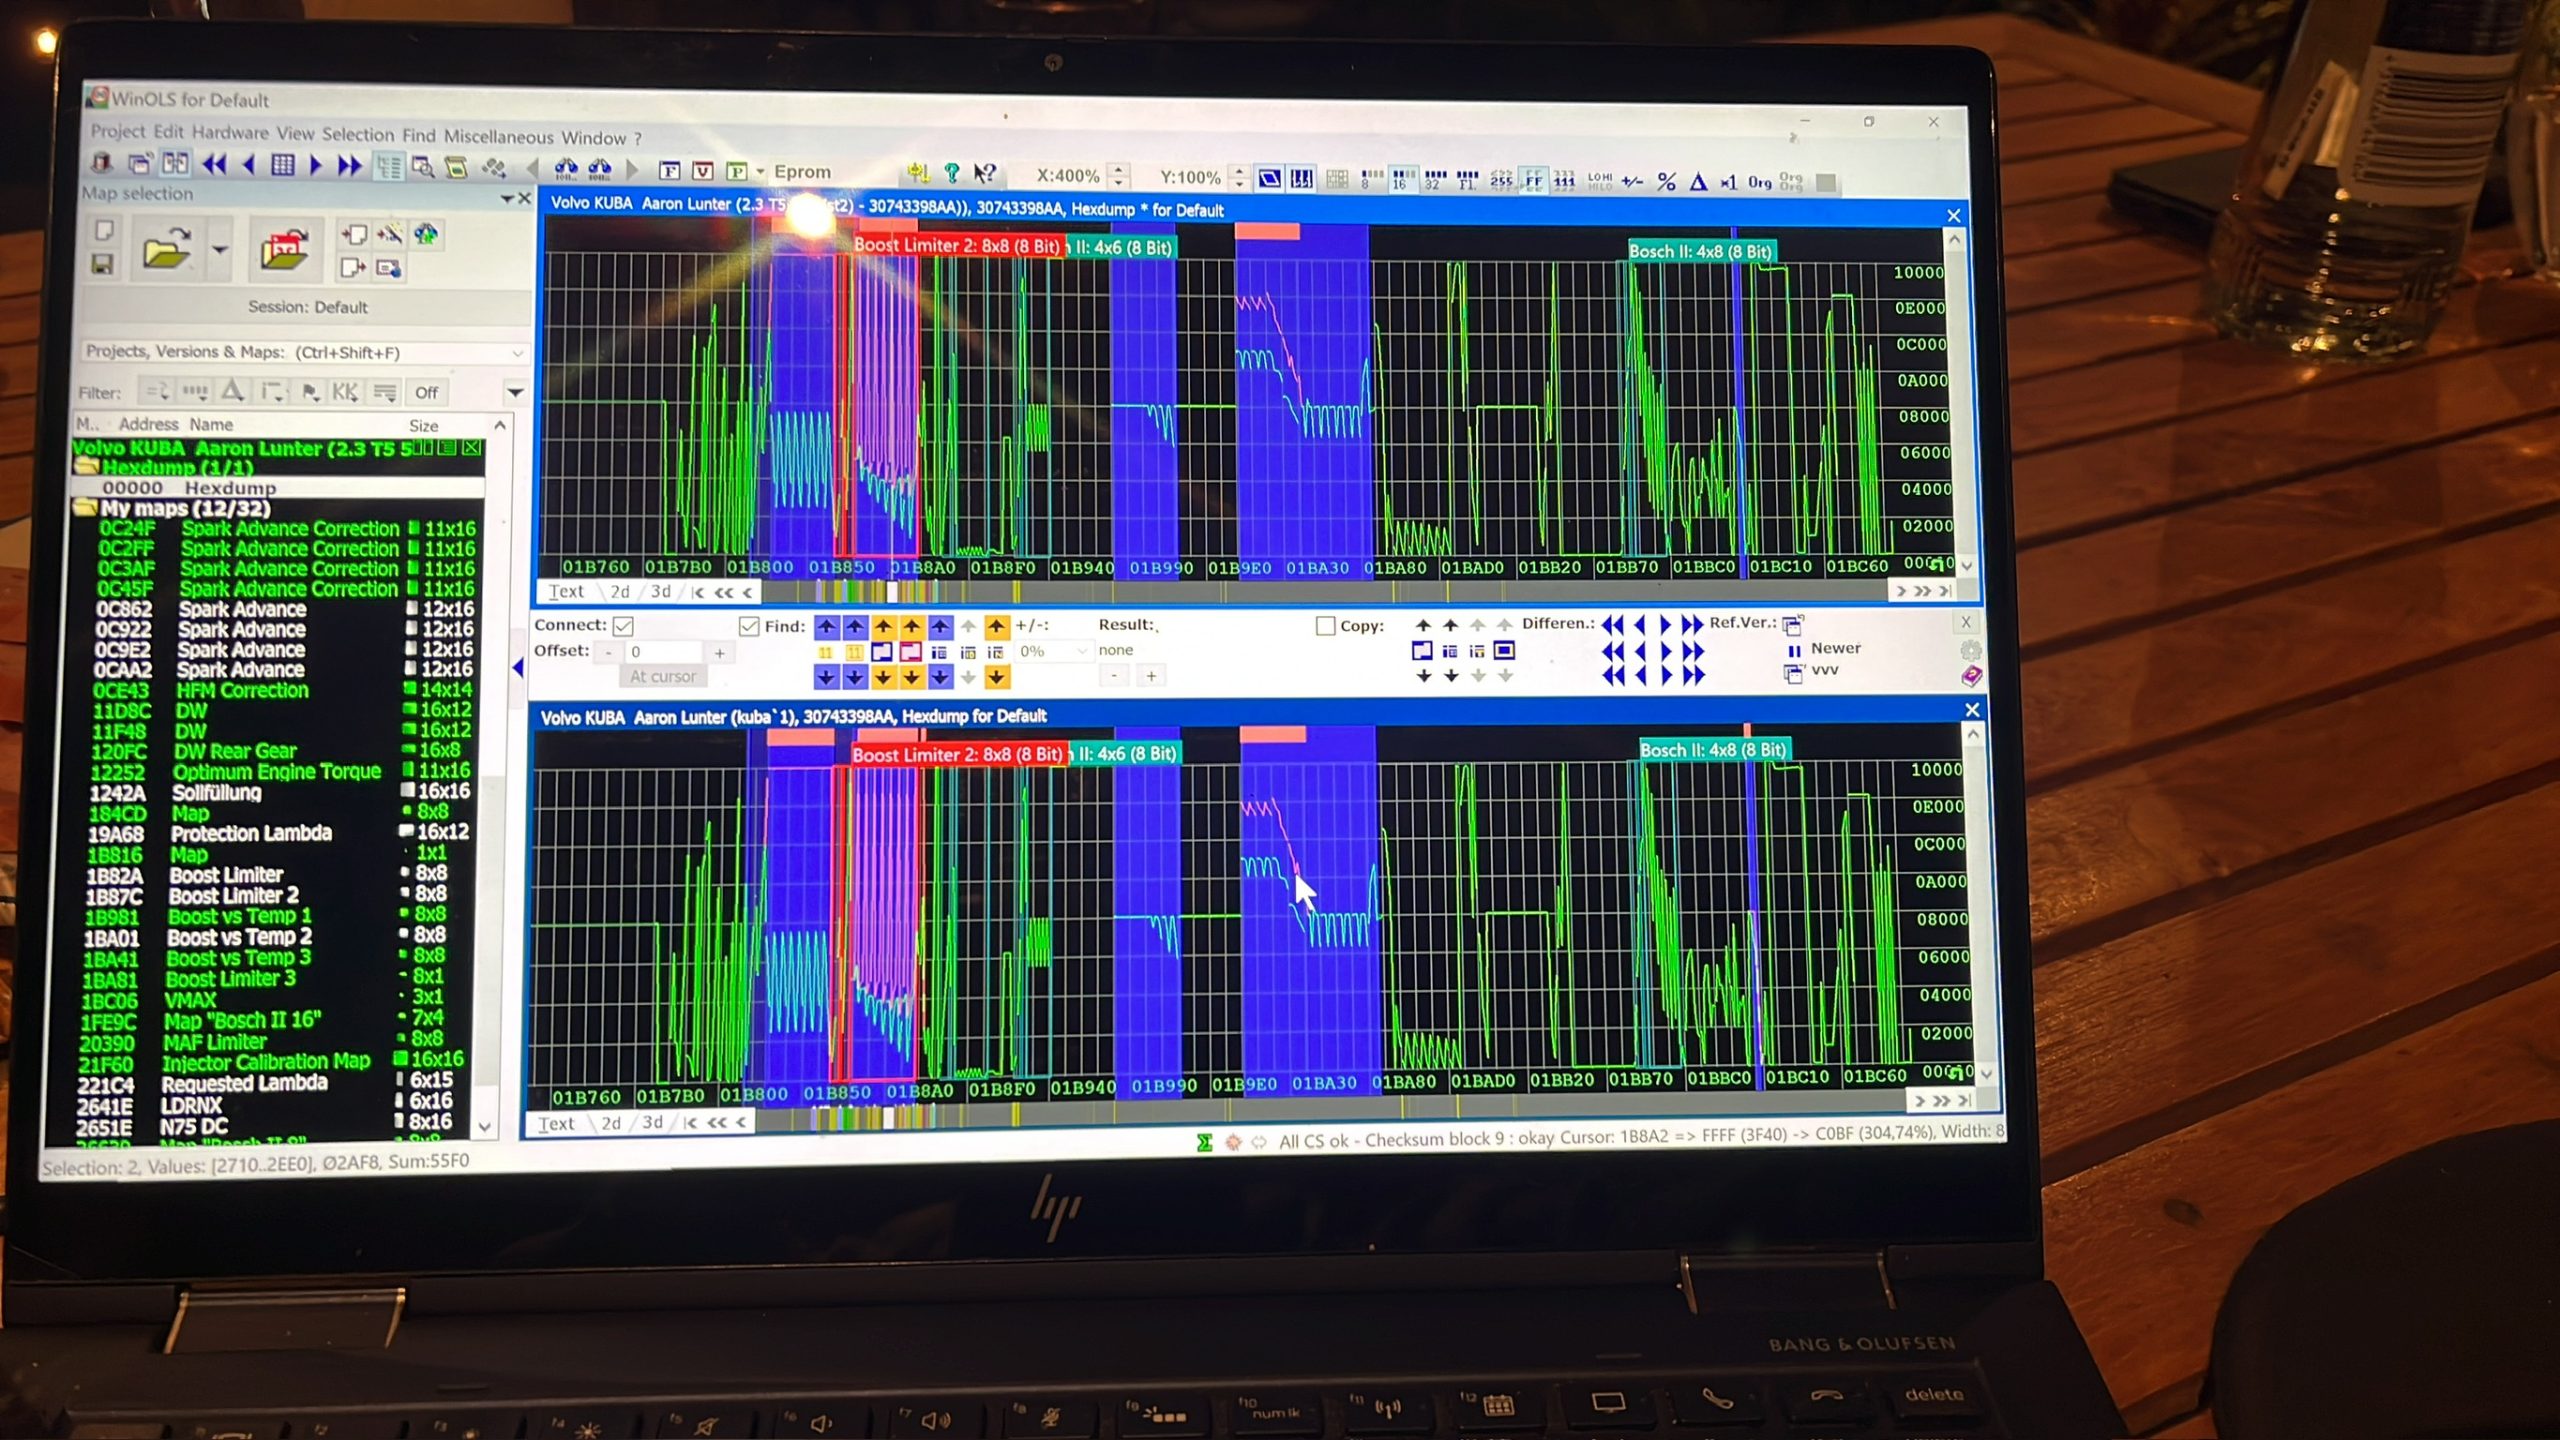Click the Org original values icon

pos(1759,182)
